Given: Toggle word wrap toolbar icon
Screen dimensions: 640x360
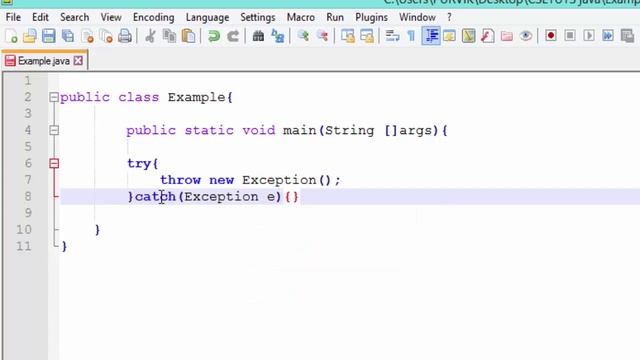Looking at the screenshot, I should [x=392, y=36].
